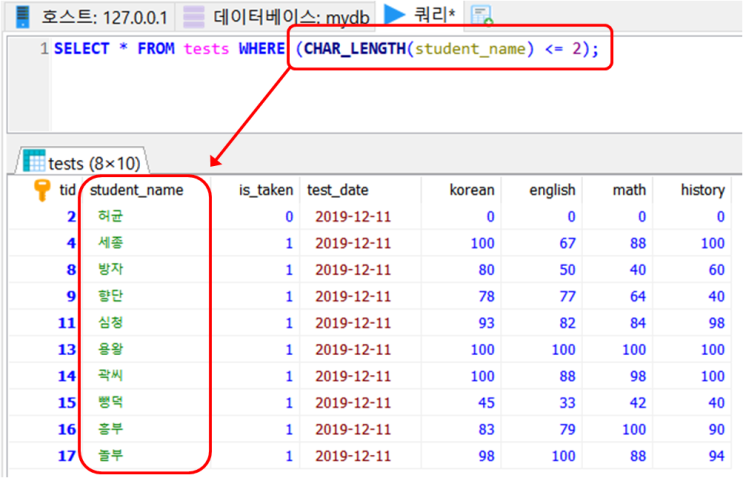The height and width of the screenshot is (478, 743).
Task: Select the query tab with play icon
Action: (420, 14)
